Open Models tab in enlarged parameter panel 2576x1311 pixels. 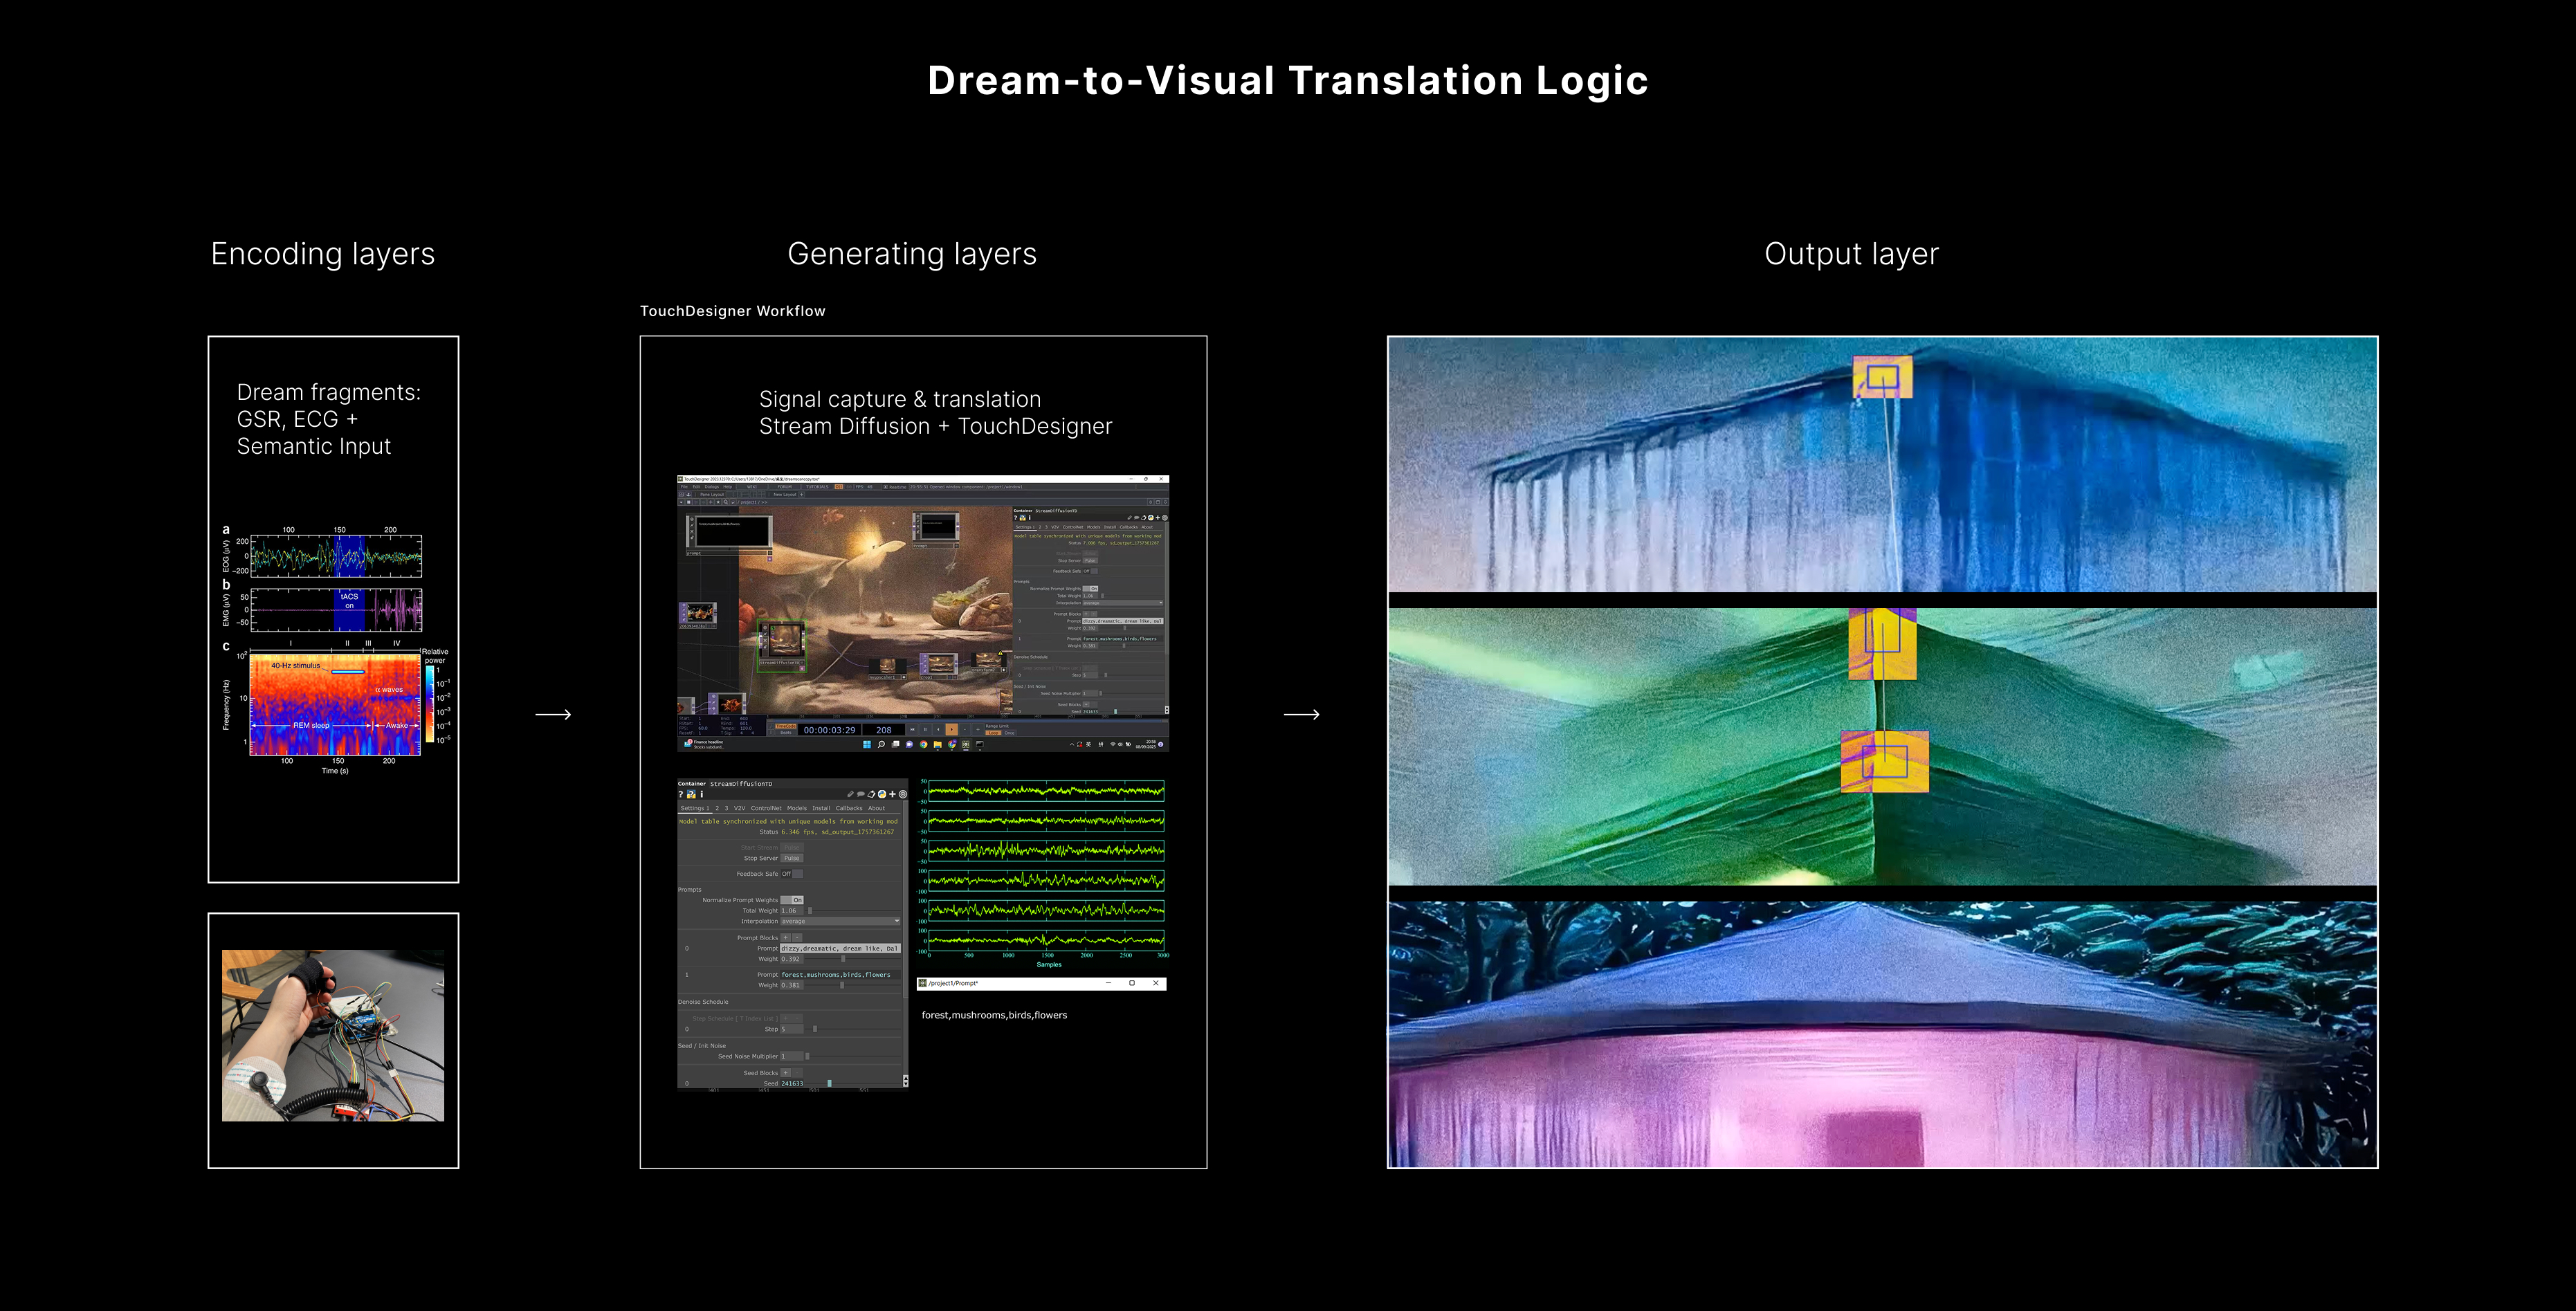[x=797, y=809]
